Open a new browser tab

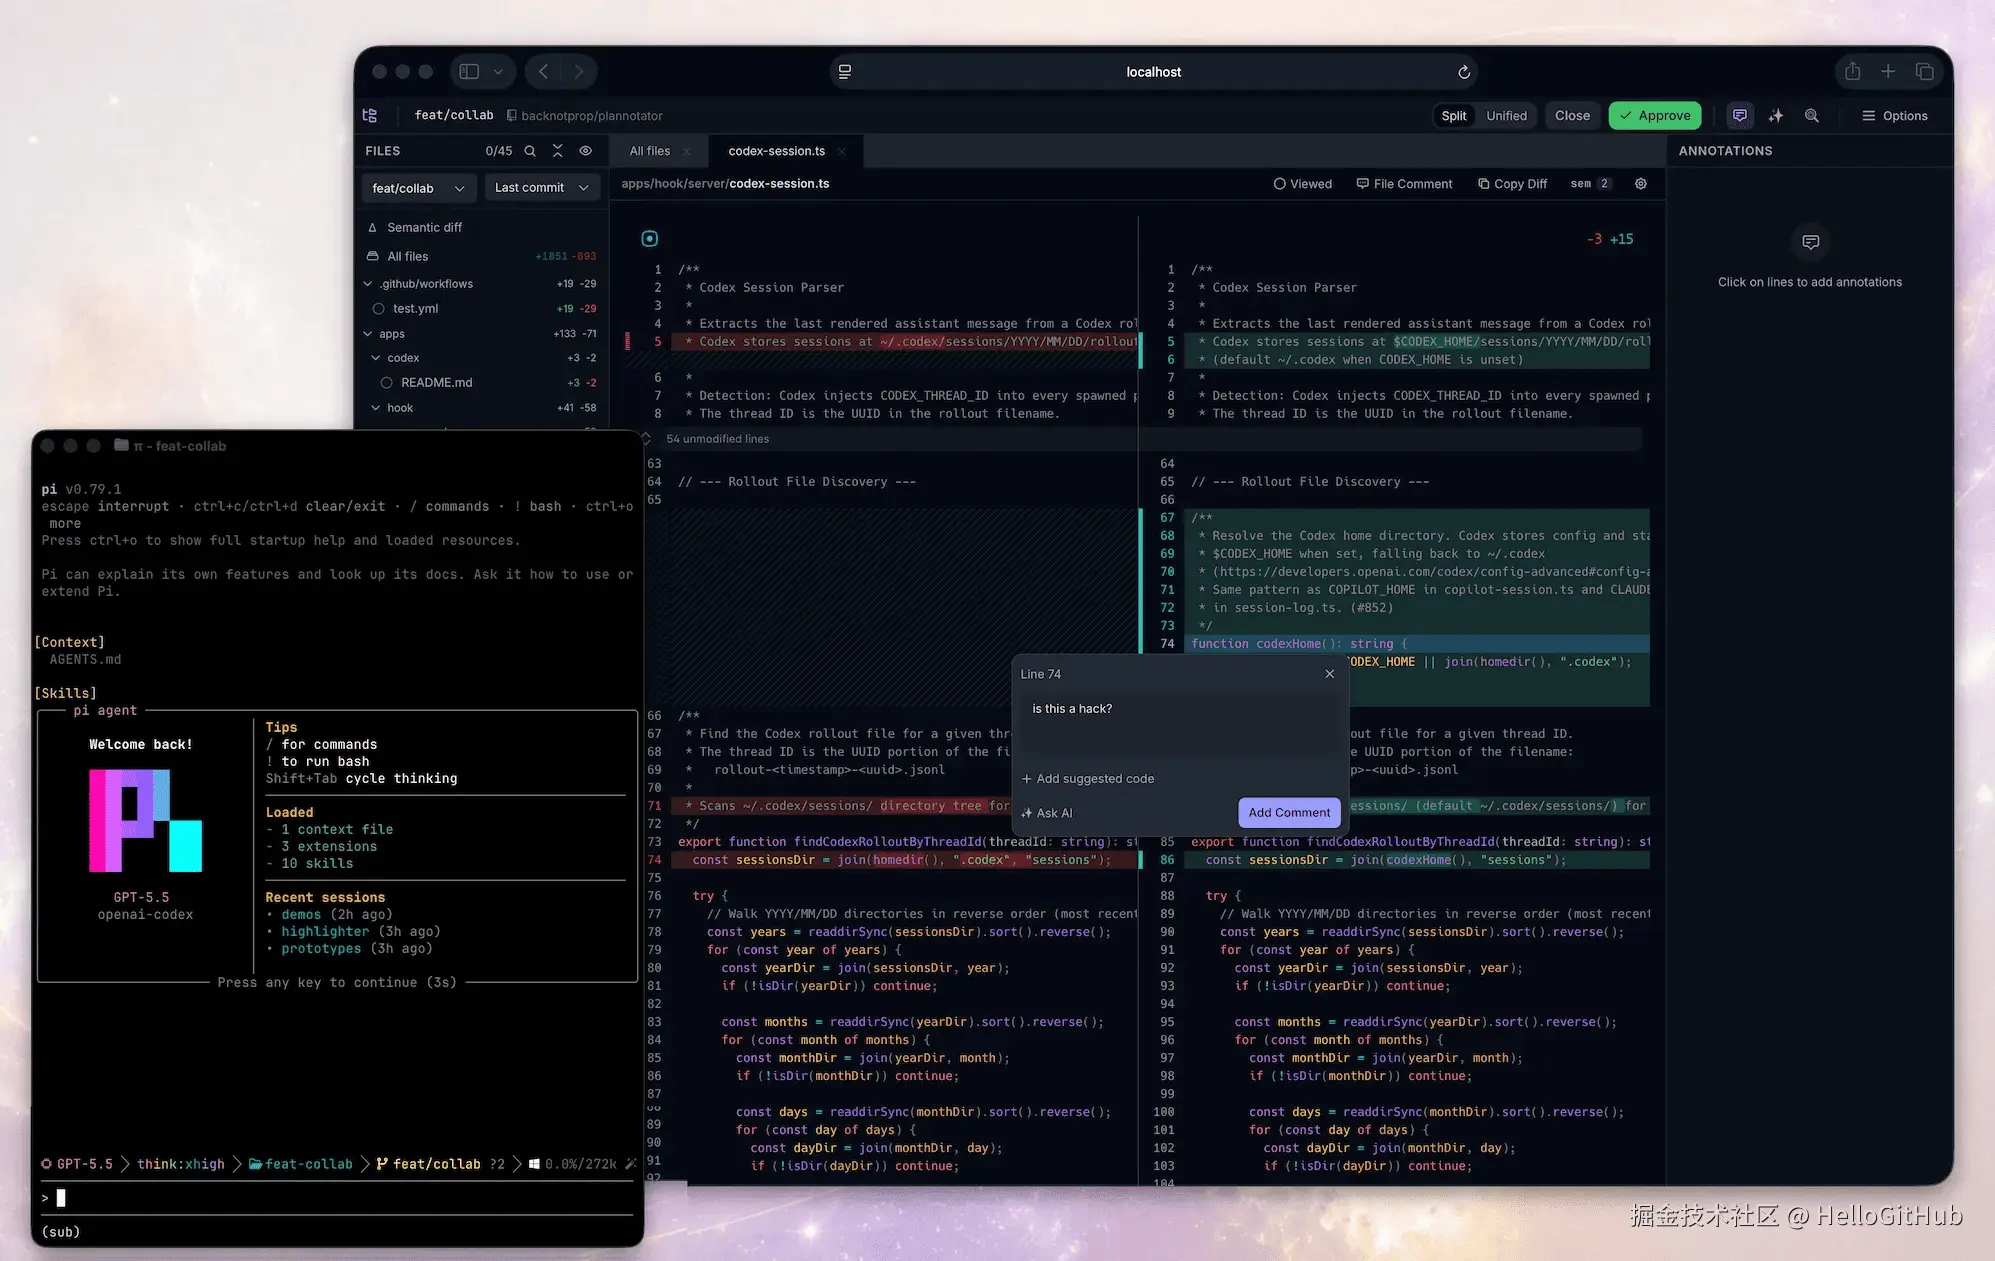(x=1888, y=72)
